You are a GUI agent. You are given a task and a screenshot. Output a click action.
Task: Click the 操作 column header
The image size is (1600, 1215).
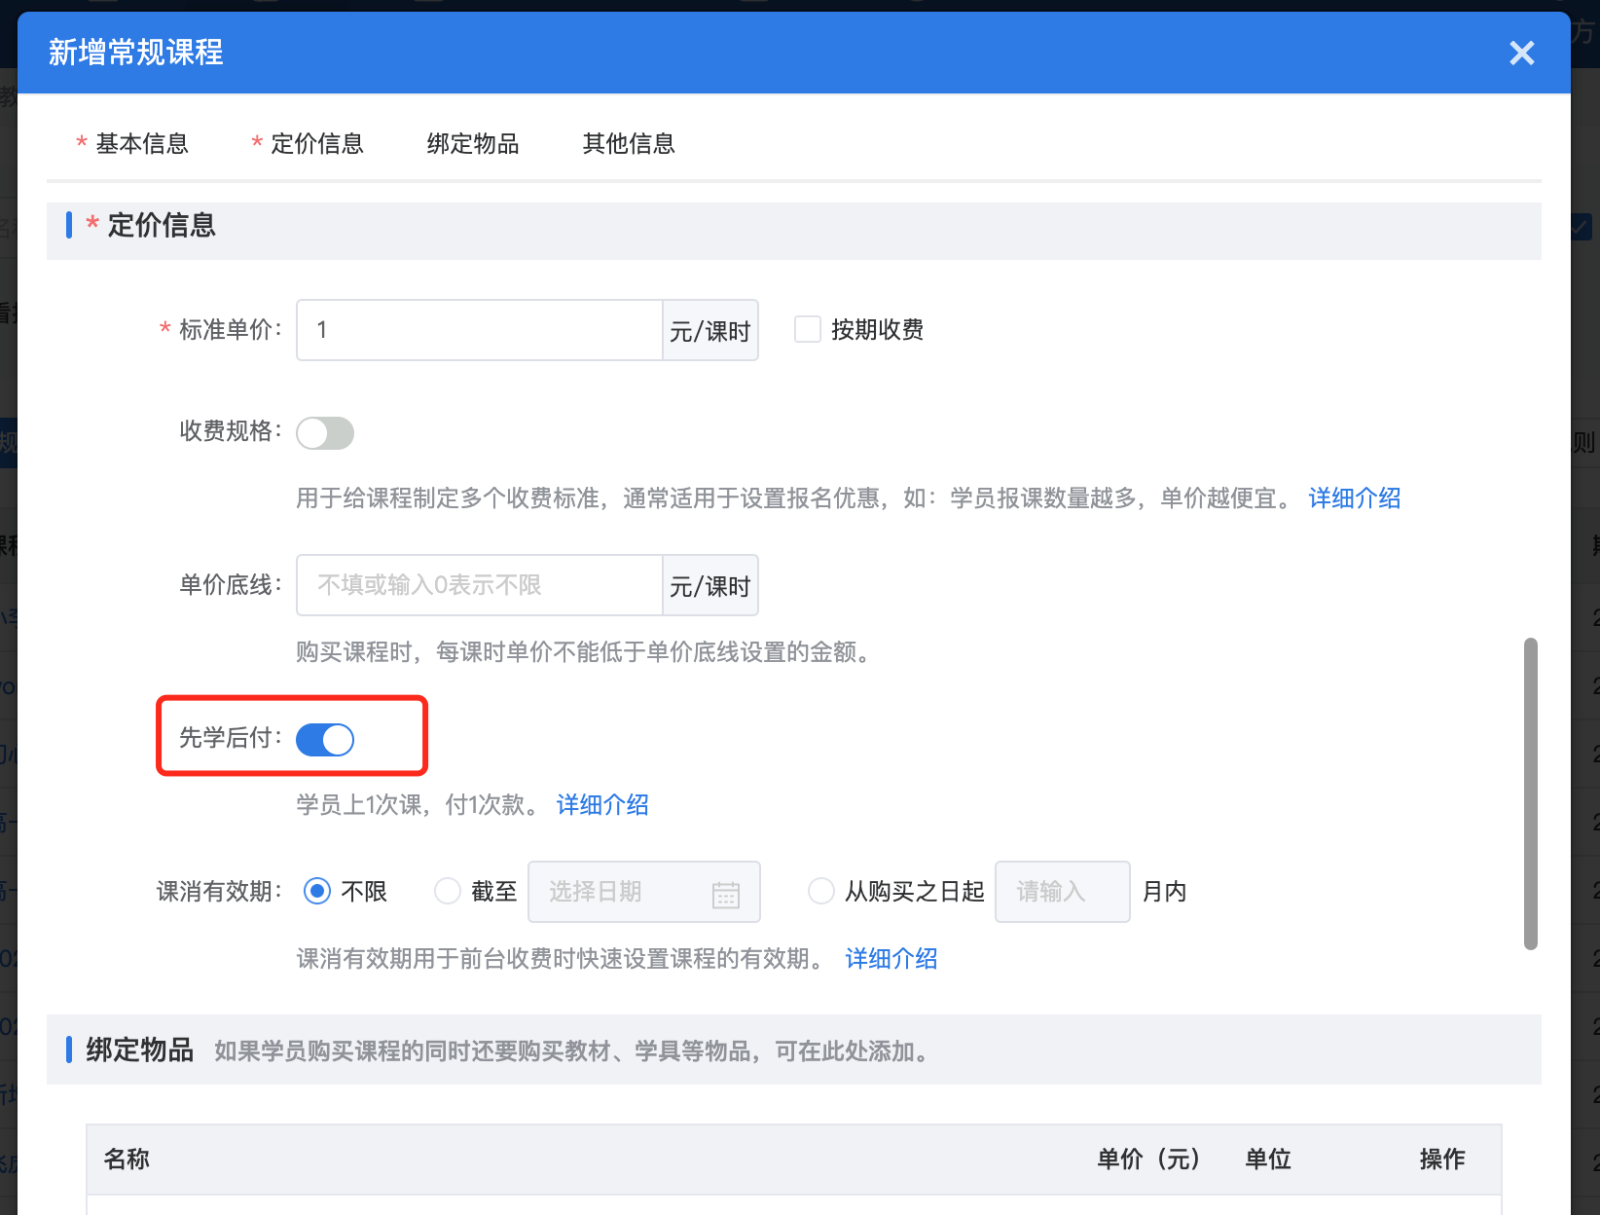[1442, 1159]
